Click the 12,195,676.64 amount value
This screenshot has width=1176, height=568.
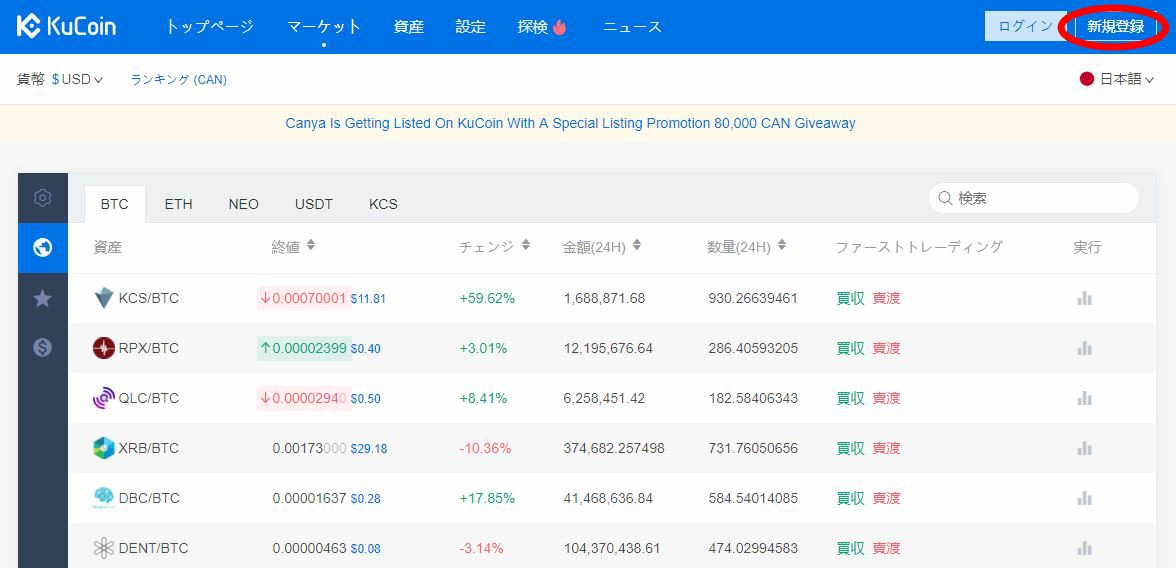[x=608, y=348]
